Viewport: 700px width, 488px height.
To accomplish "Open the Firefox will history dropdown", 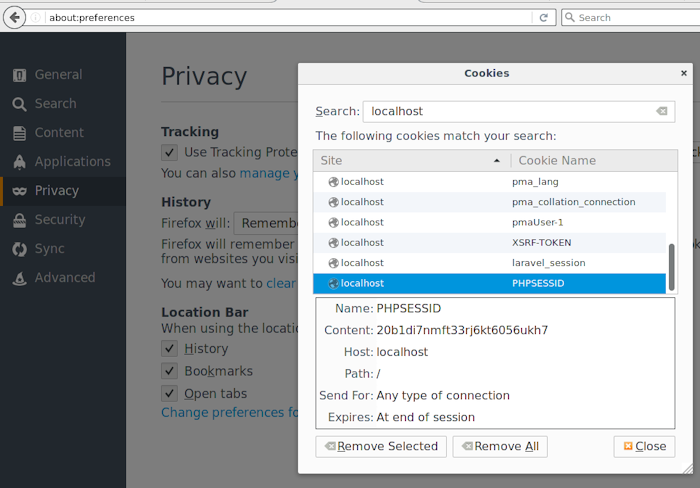I will click(265, 223).
